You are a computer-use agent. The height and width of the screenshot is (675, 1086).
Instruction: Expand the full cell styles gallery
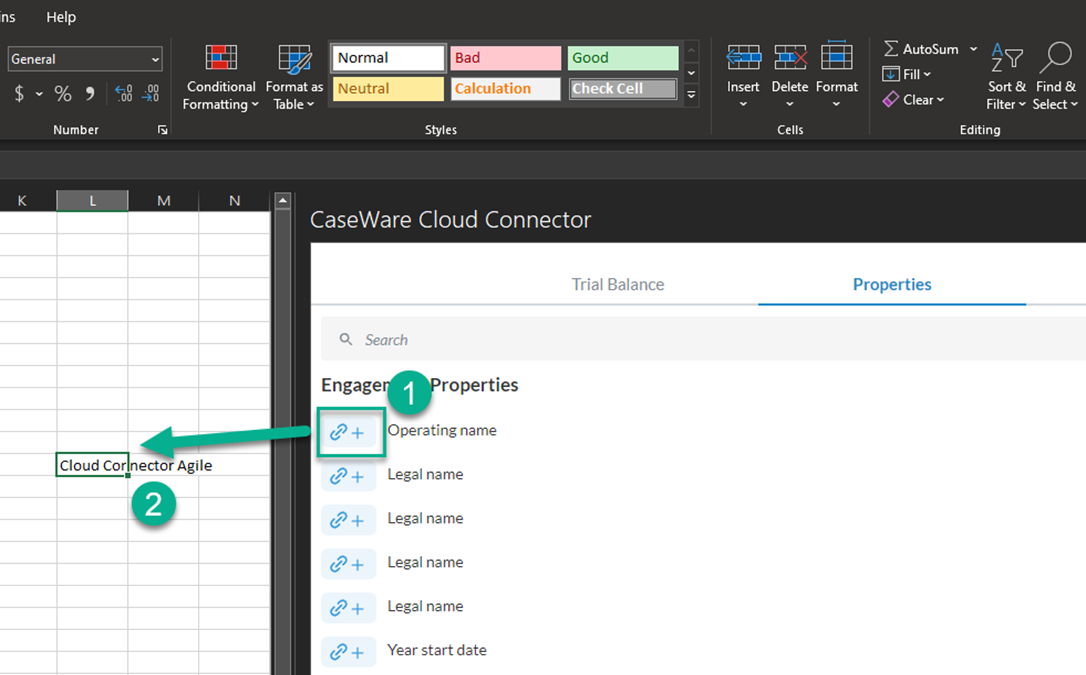coord(691,95)
